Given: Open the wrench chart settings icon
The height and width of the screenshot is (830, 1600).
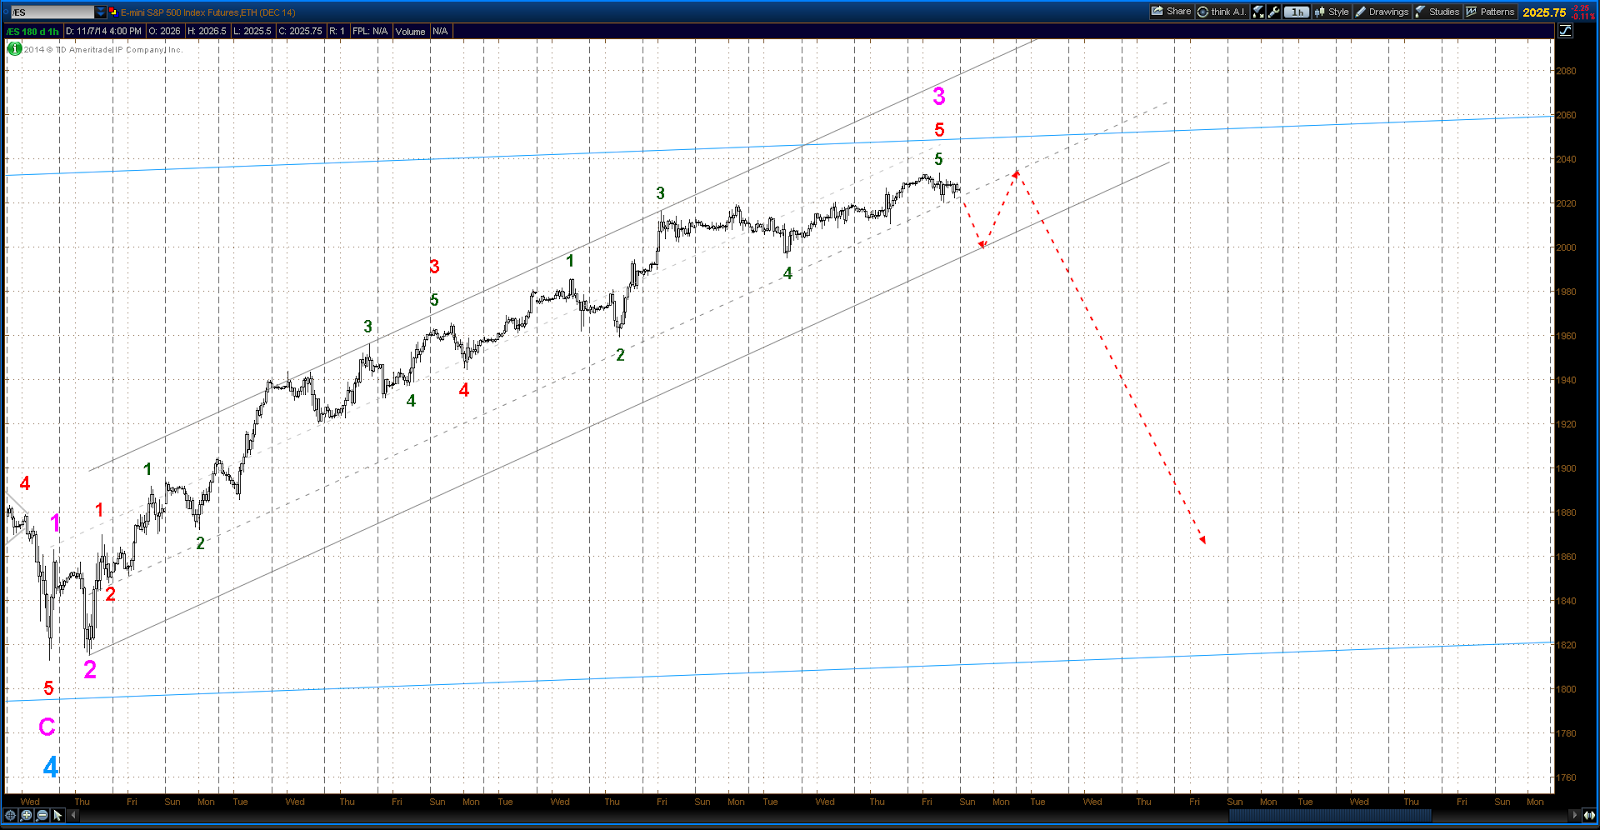Looking at the screenshot, I should point(1274,12).
